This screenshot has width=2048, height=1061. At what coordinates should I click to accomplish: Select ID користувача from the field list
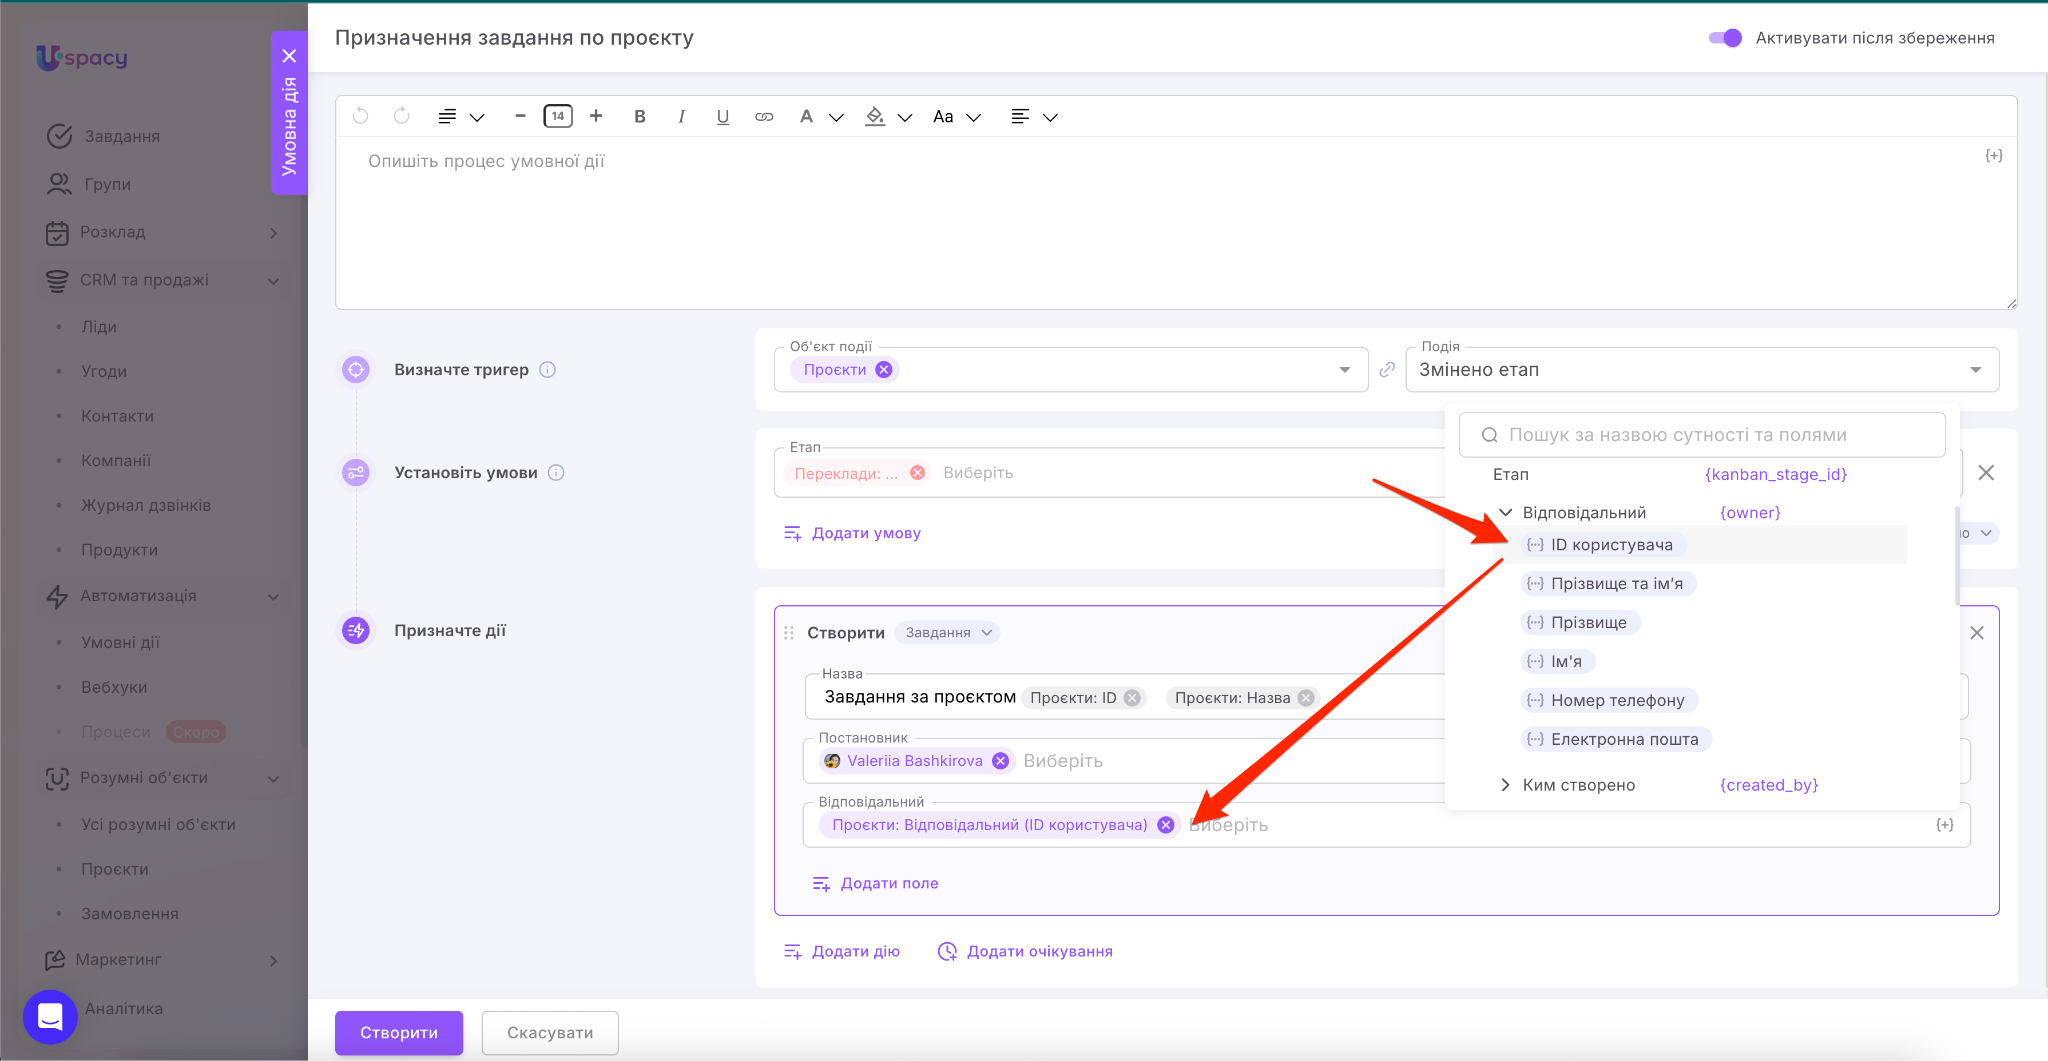pyautogui.click(x=1611, y=545)
